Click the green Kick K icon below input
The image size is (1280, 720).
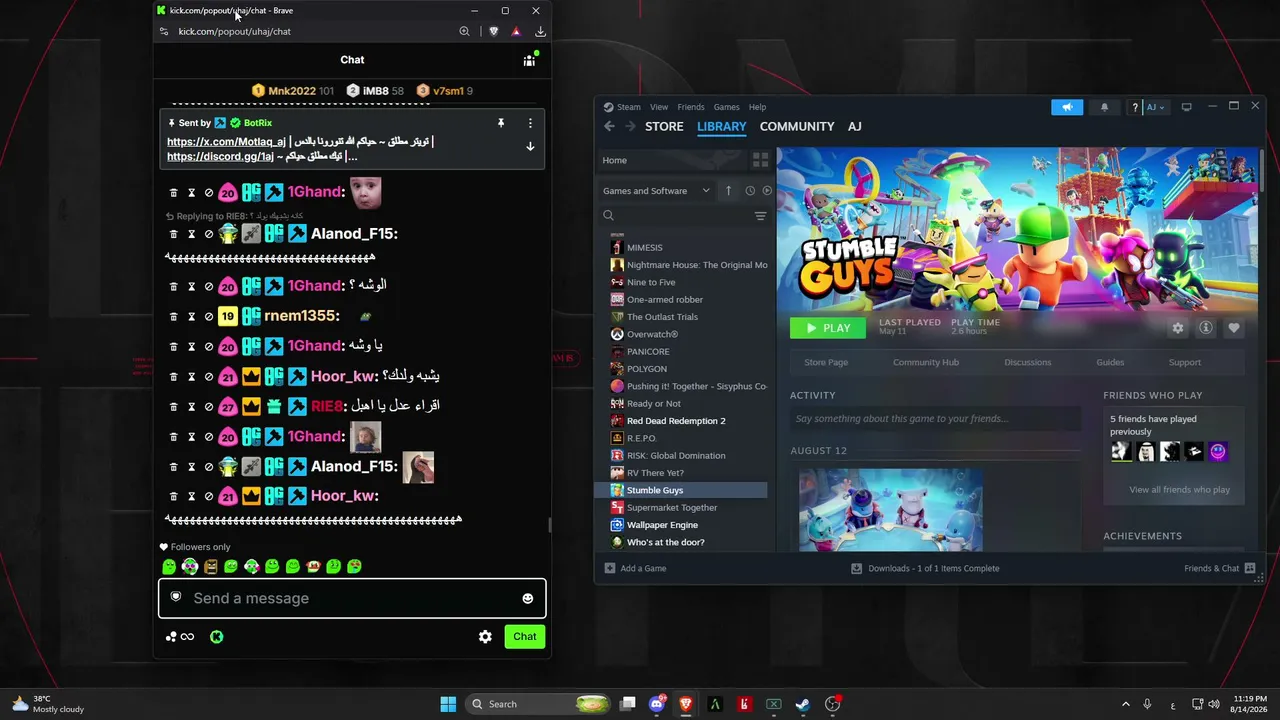(216, 637)
